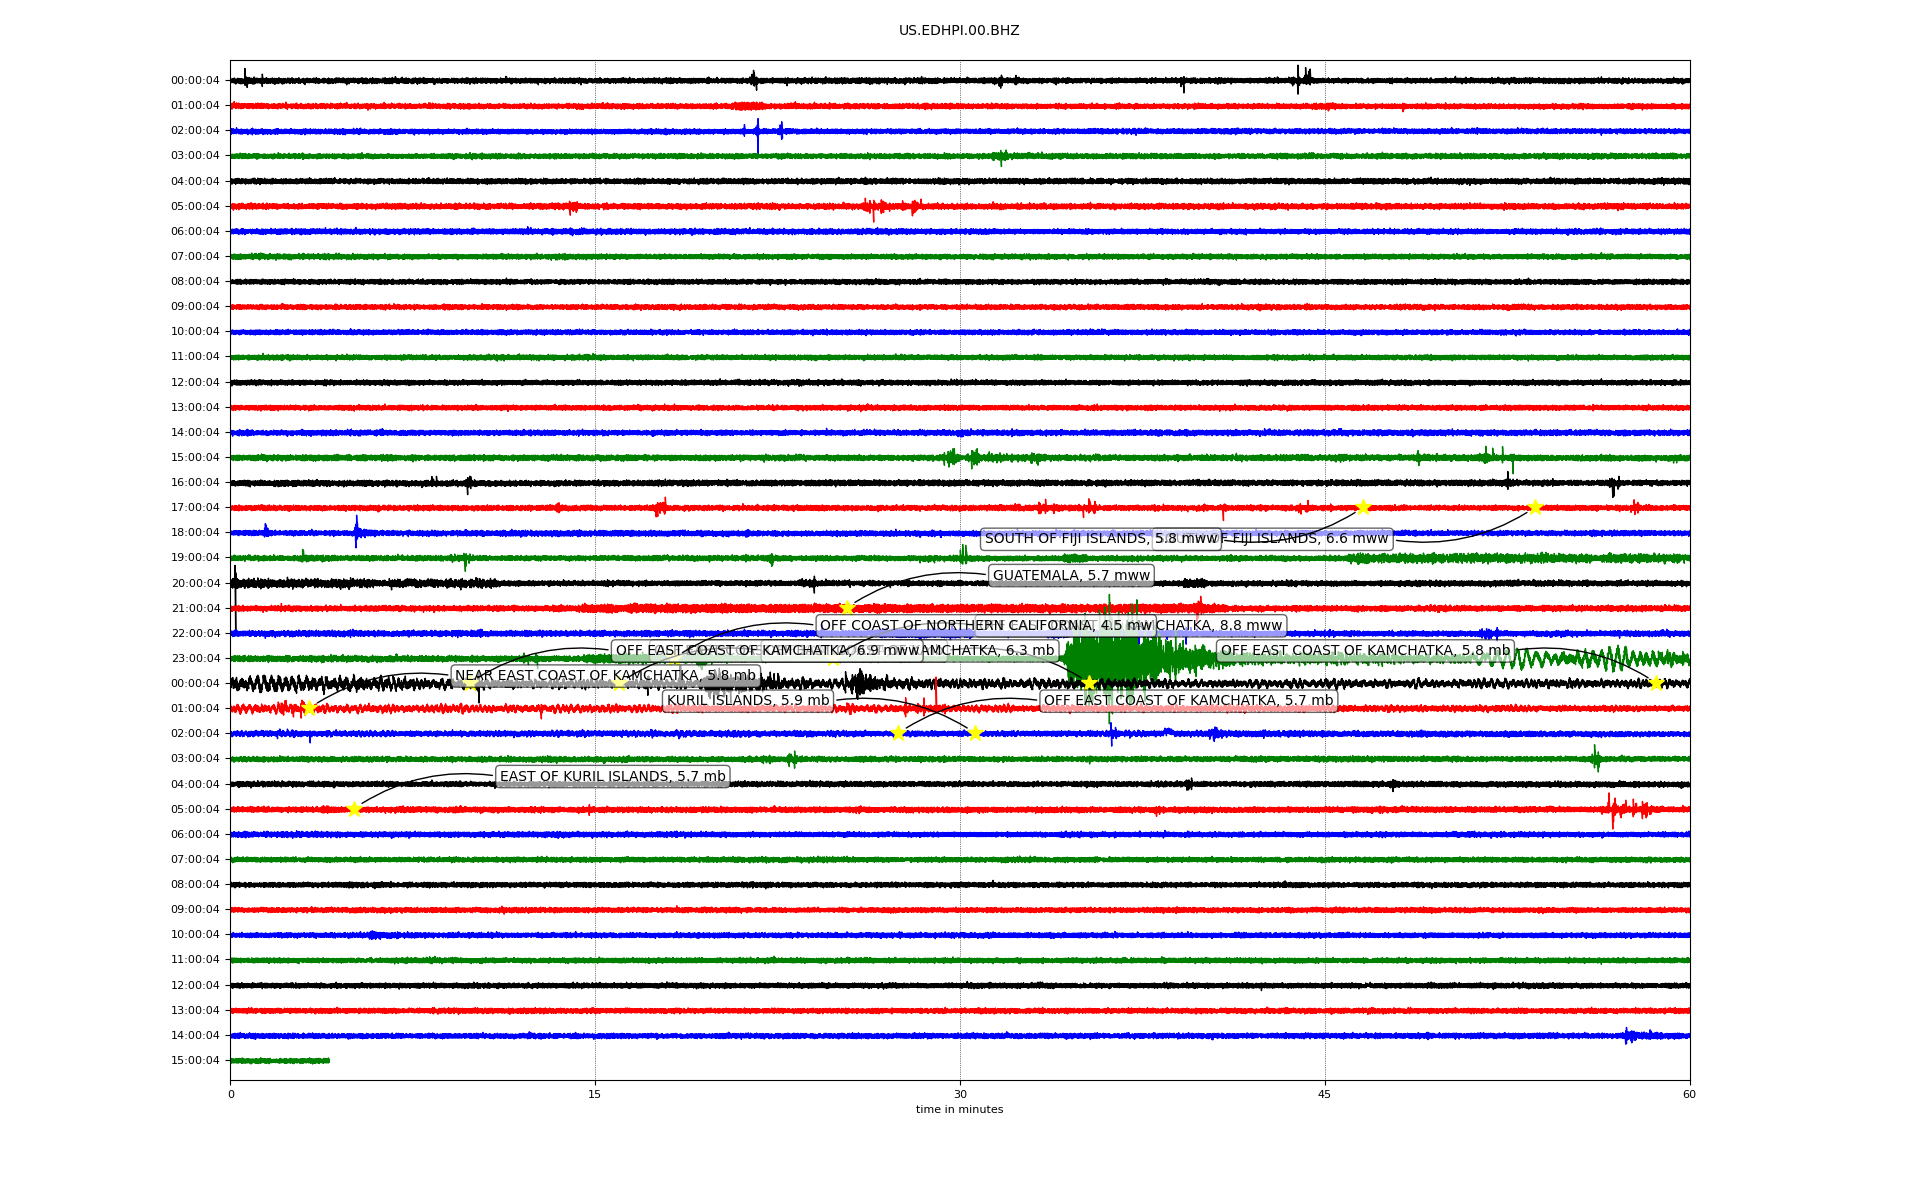Click the NEAR EAST COAST OF KAMCHATKA, 5.8 mb label
This screenshot has height=1200, width=1920.
pos(605,676)
